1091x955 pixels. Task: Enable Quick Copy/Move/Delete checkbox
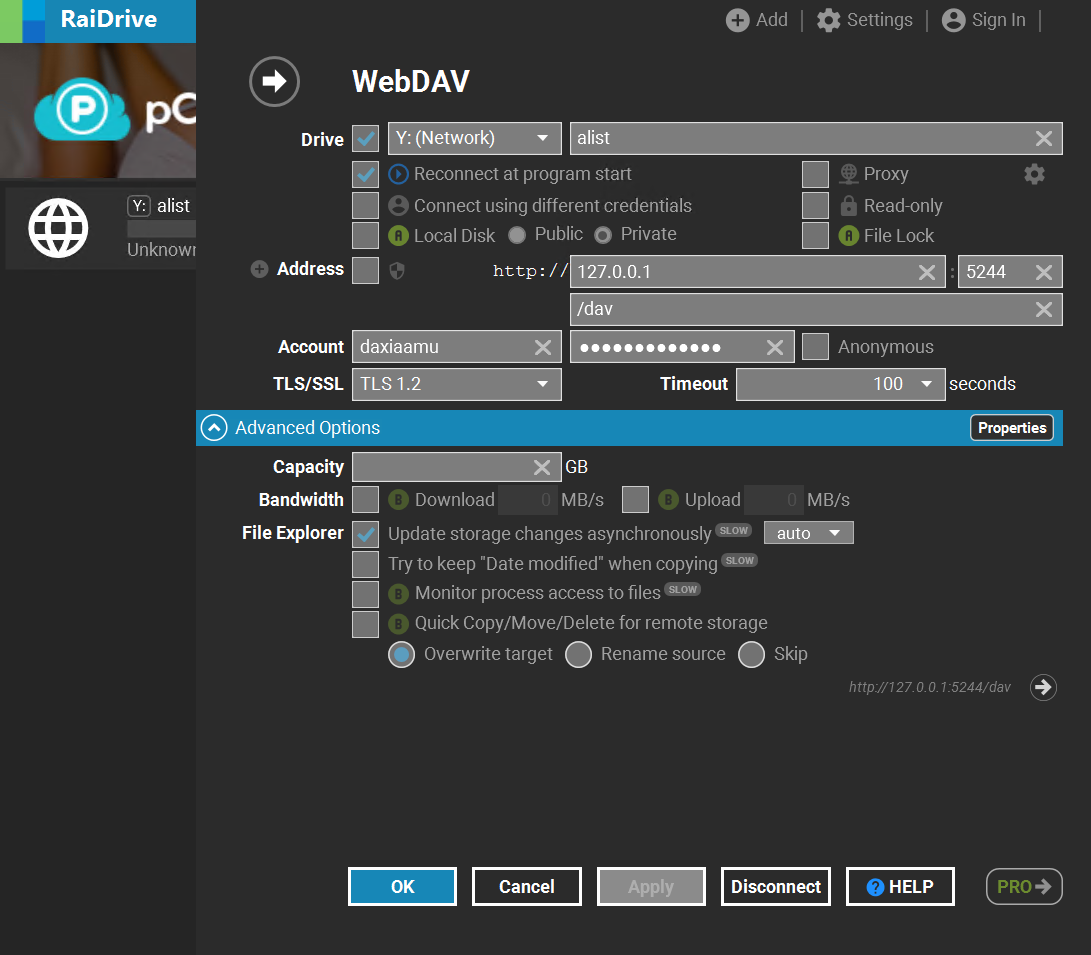(x=365, y=624)
